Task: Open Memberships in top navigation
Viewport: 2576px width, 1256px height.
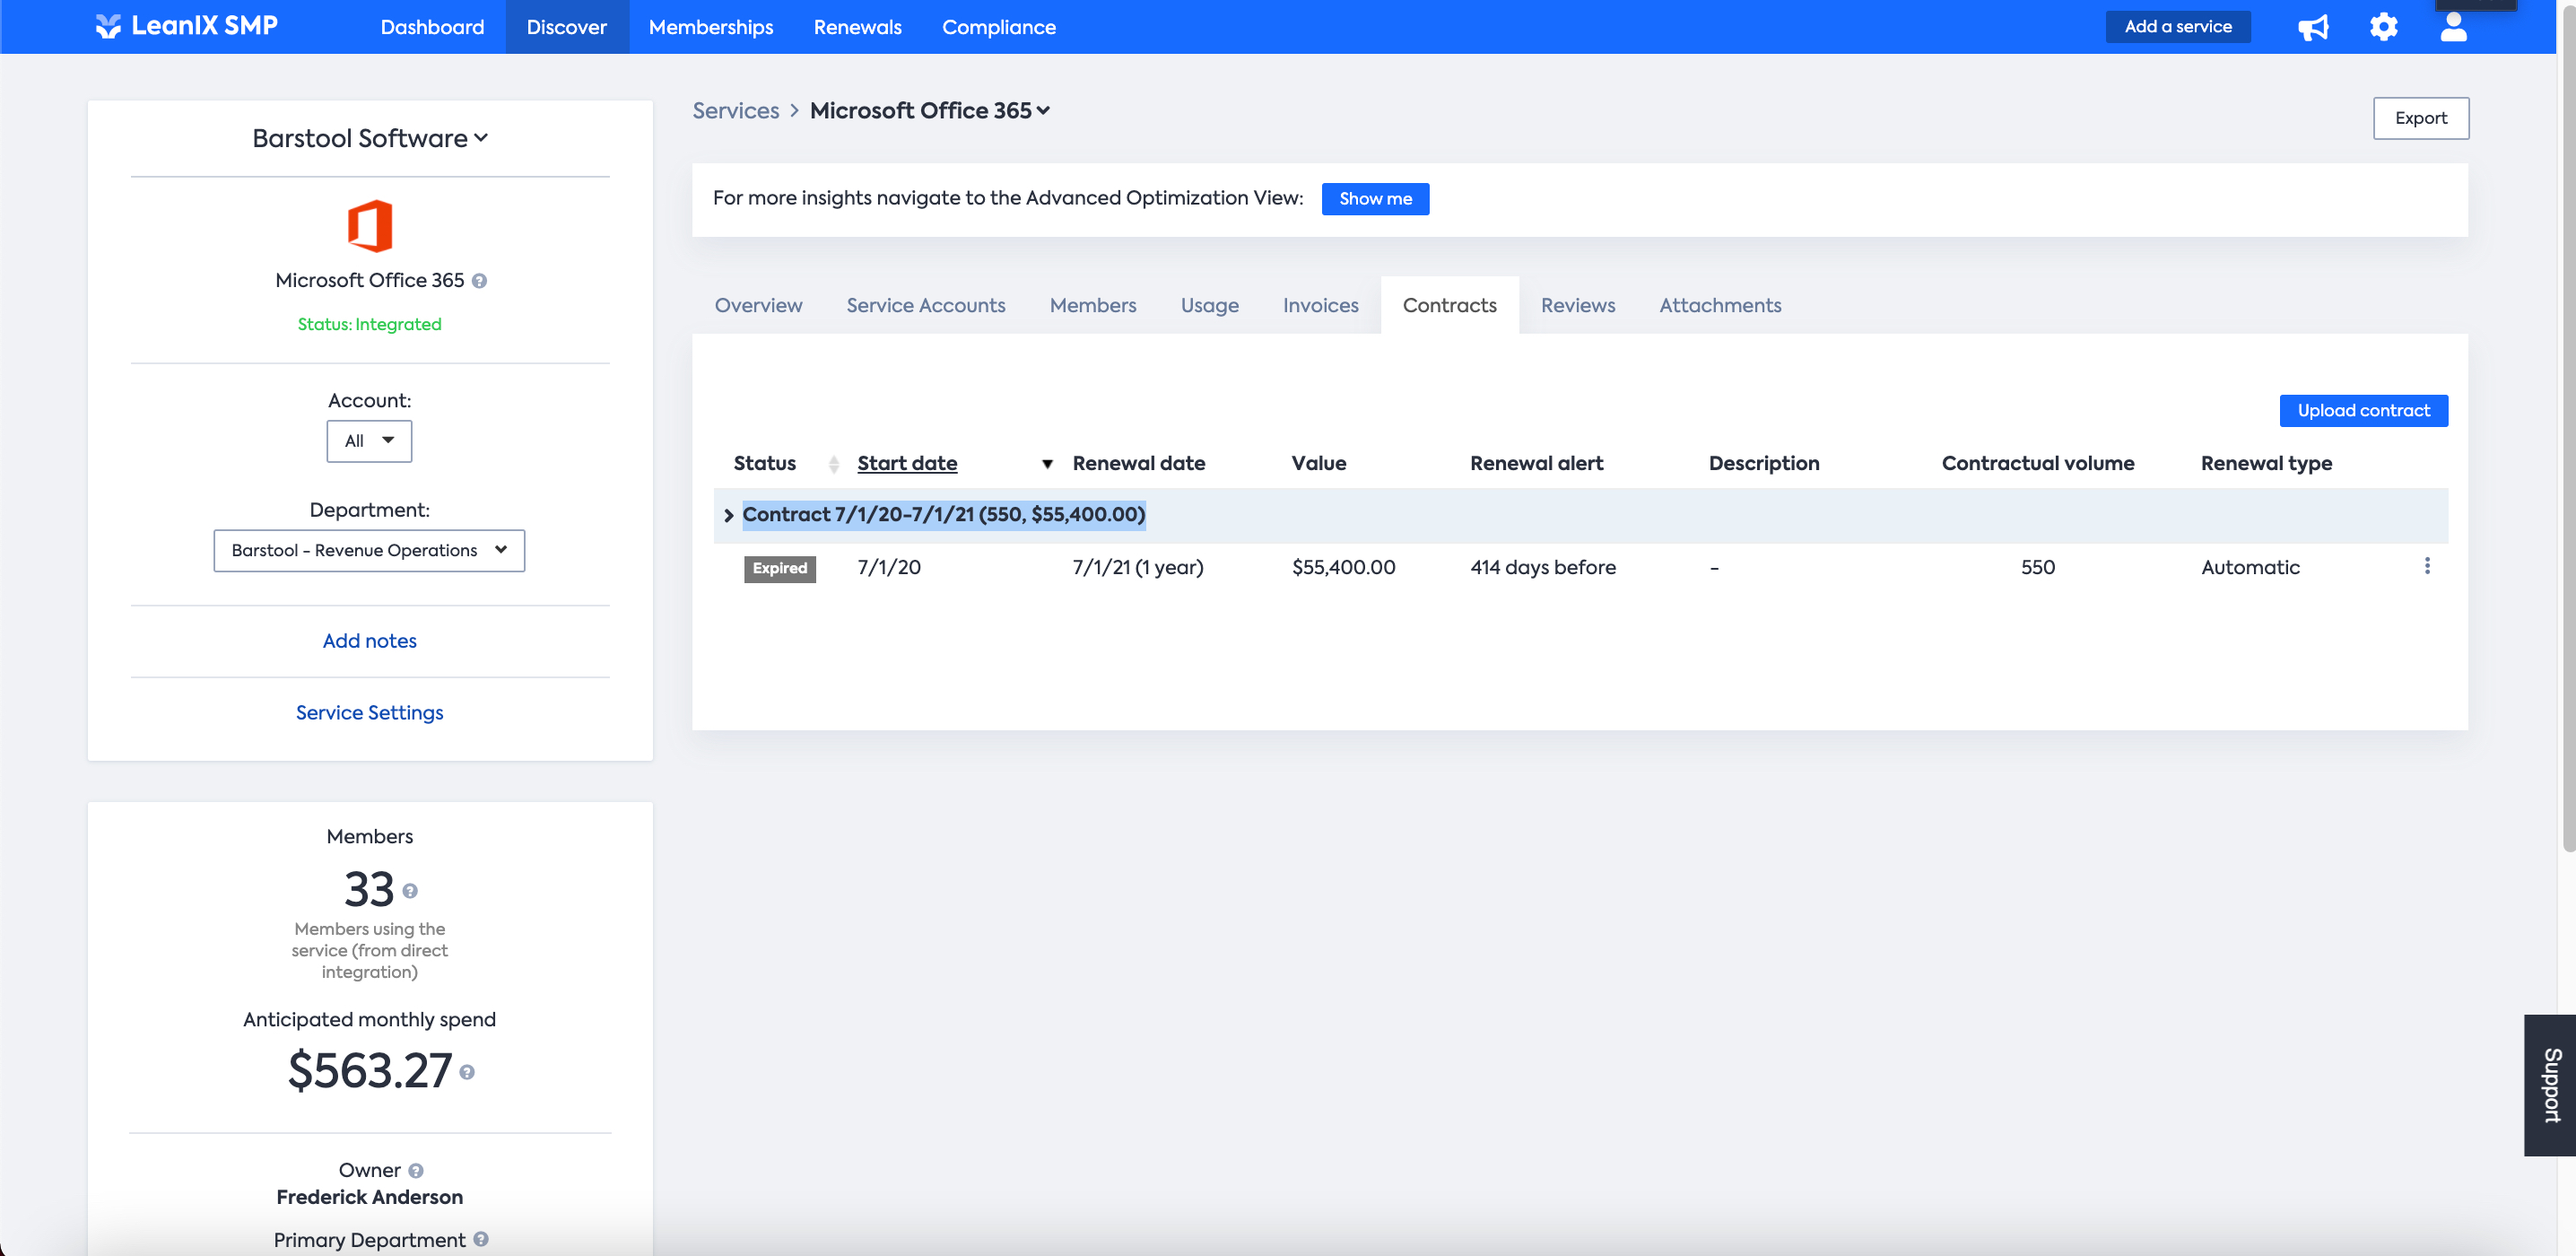Action: [x=711, y=27]
